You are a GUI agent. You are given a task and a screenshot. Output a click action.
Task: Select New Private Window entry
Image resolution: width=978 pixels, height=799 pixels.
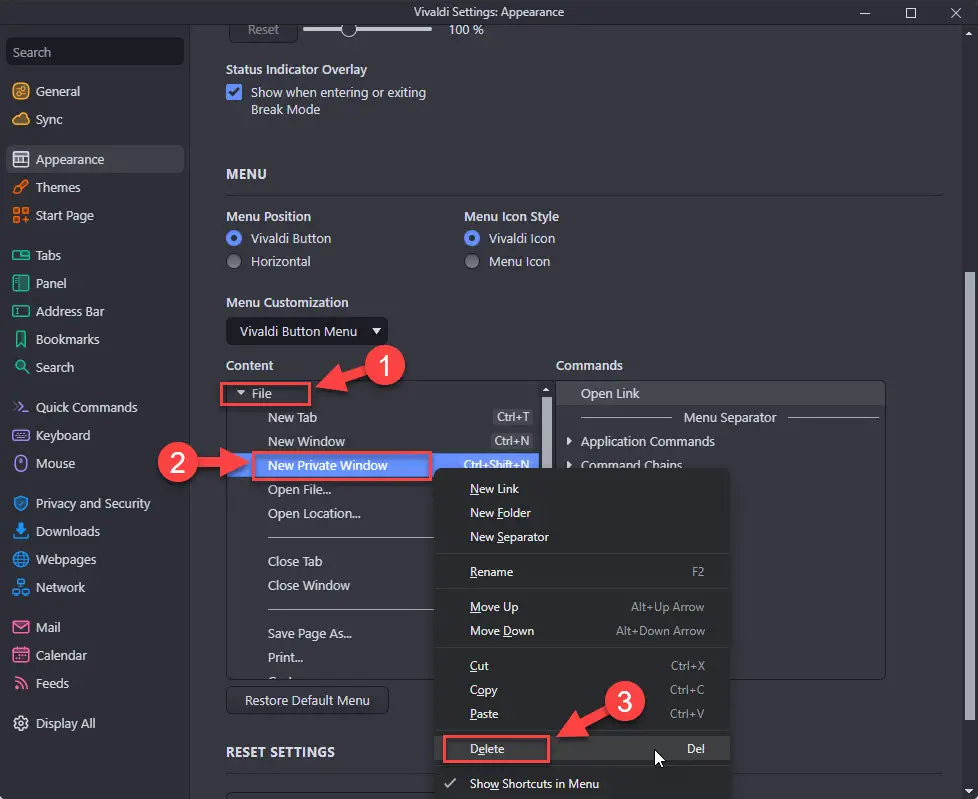click(383, 465)
